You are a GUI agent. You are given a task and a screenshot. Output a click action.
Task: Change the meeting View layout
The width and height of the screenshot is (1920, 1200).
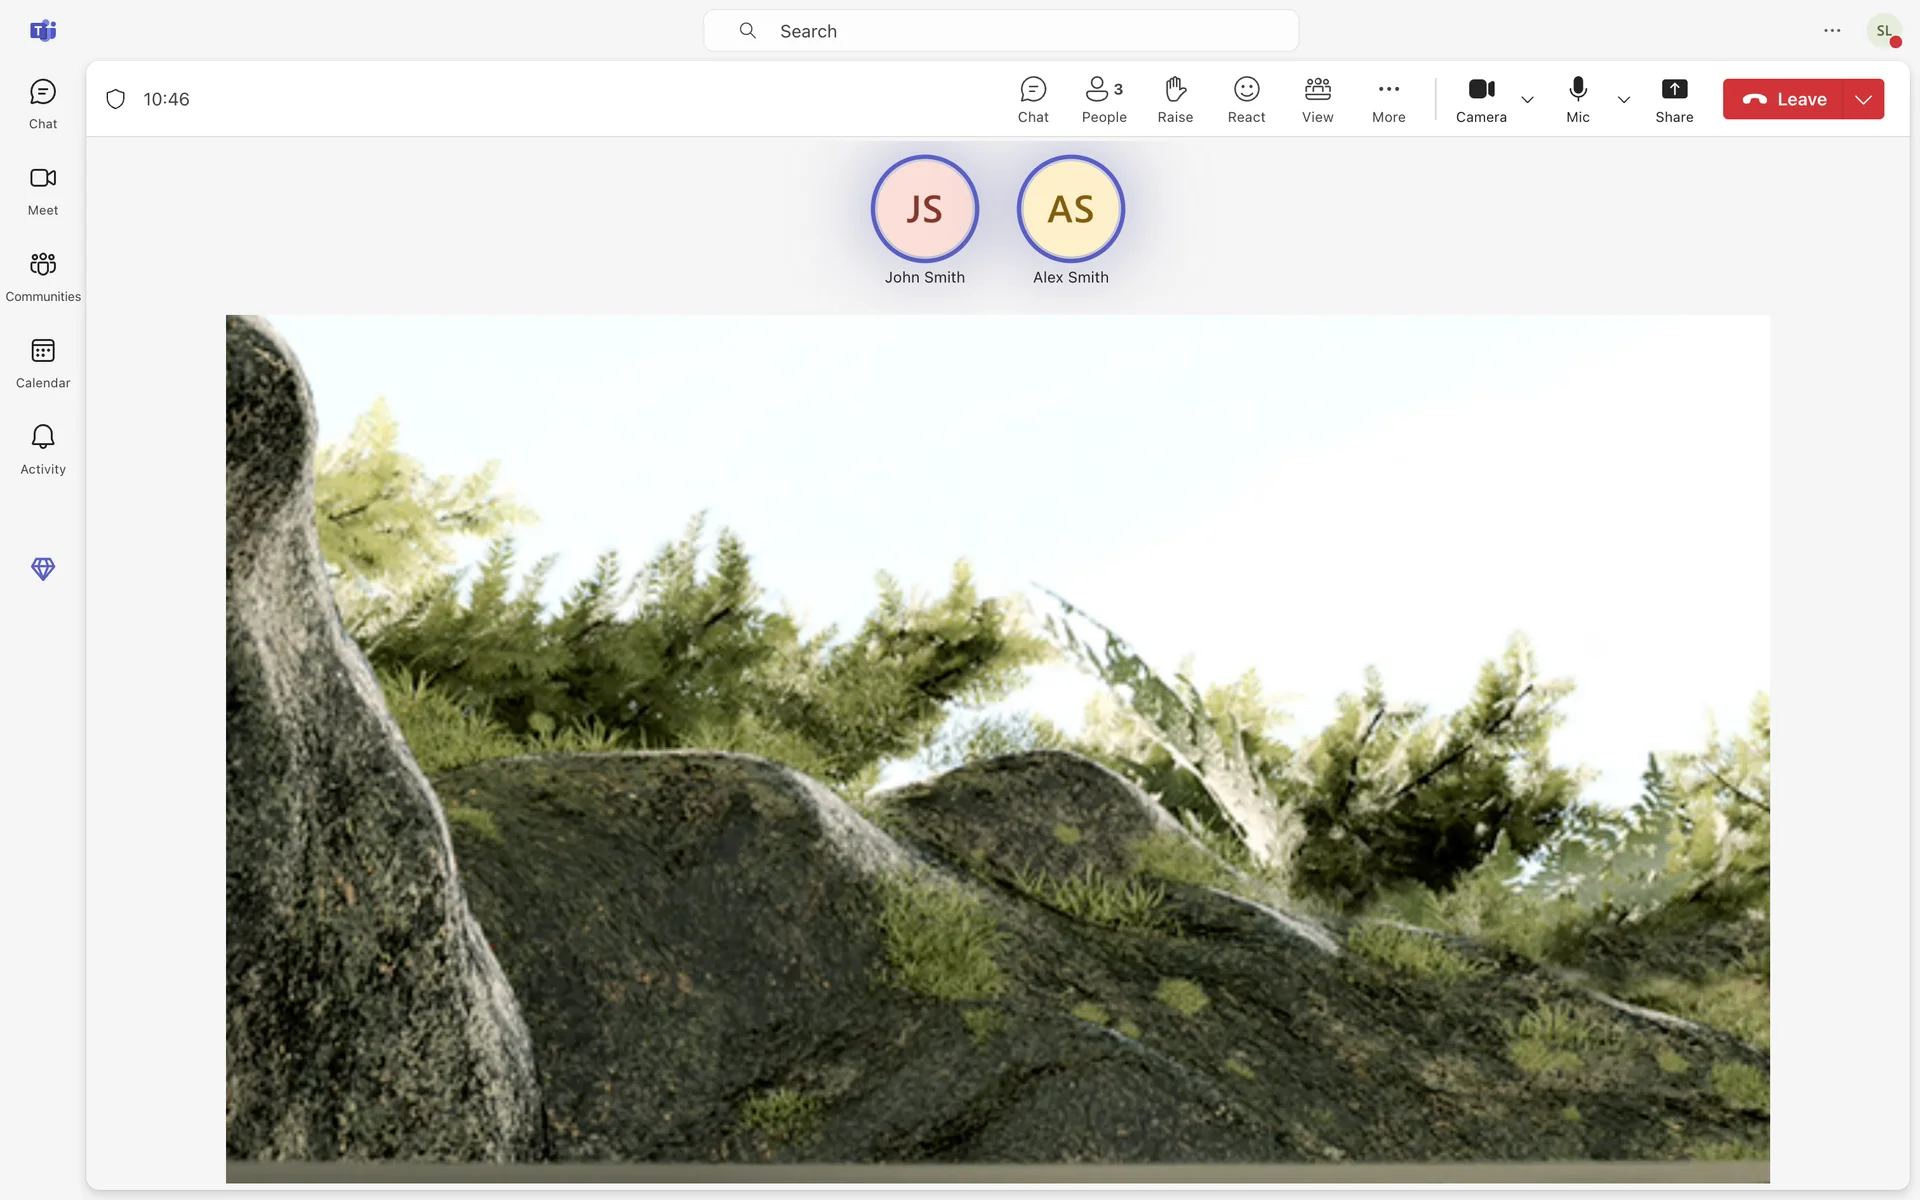[x=1317, y=99]
